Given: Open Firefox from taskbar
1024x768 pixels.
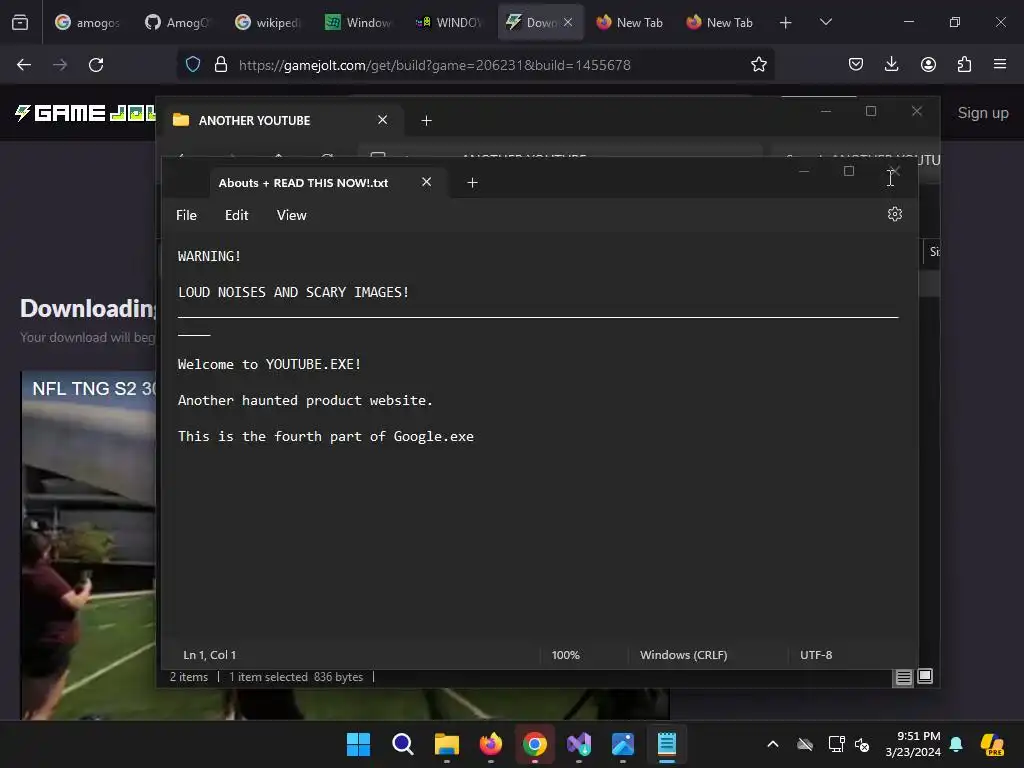Looking at the screenshot, I should [490, 744].
